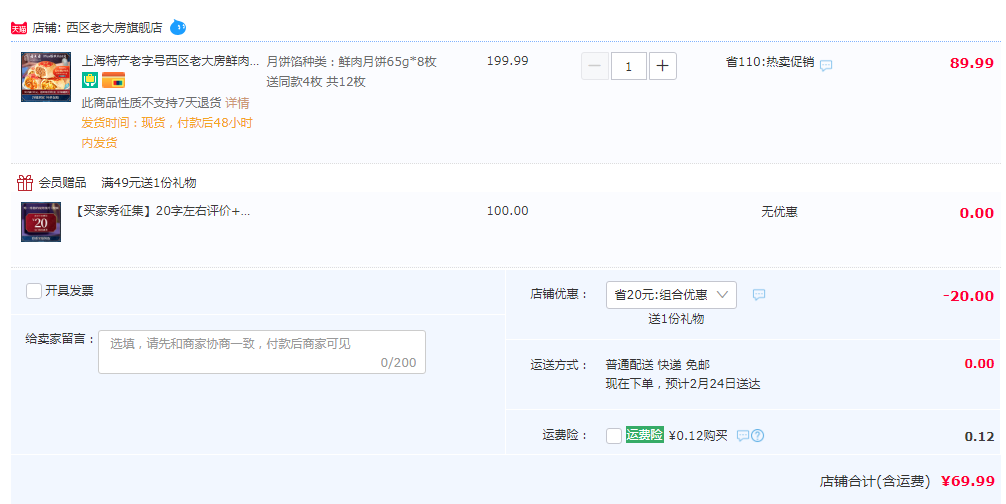
Task: Click the 省110:热卖促销 promotion text
Action: 770,62
